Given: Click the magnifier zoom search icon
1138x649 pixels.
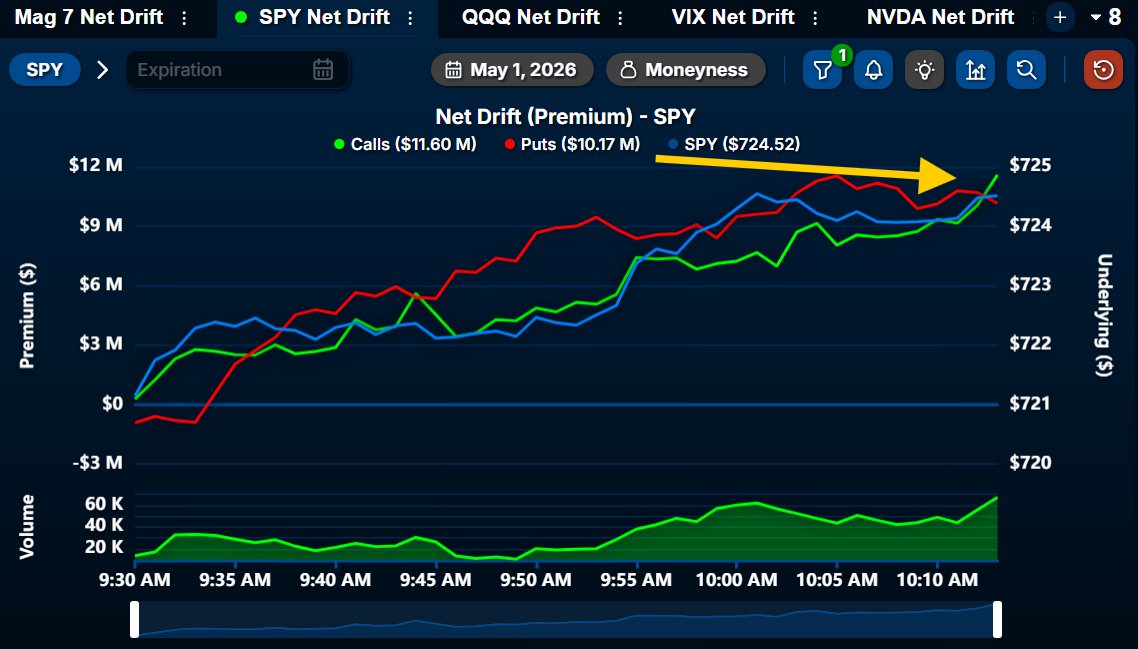Looking at the screenshot, I should tap(1026, 70).
